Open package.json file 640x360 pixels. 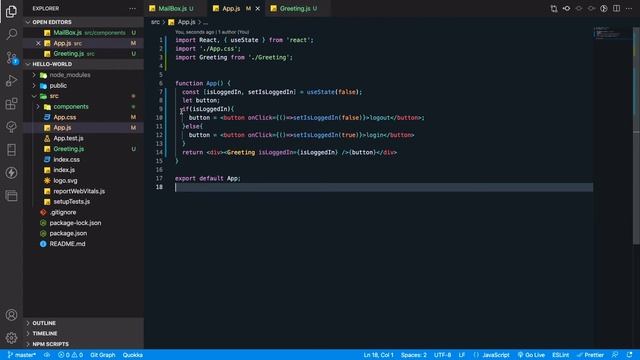pyautogui.click(x=83, y=233)
